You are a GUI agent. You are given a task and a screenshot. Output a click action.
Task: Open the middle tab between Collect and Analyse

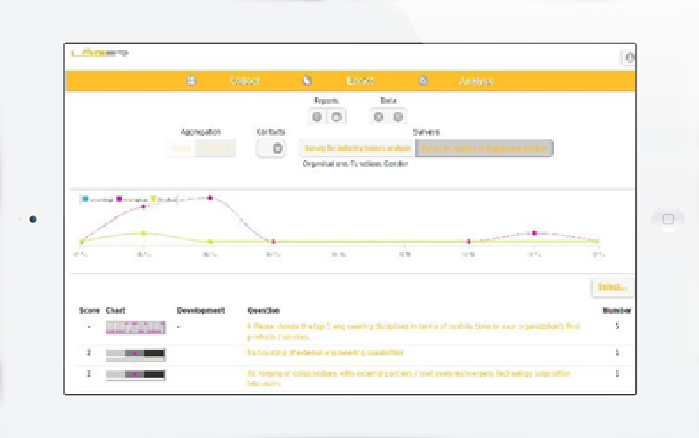pyautogui.click(x=361, y=81)
